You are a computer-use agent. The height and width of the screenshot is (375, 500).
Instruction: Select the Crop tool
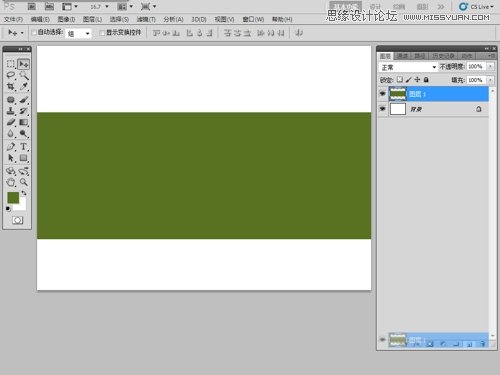click(x=11, y=87)
